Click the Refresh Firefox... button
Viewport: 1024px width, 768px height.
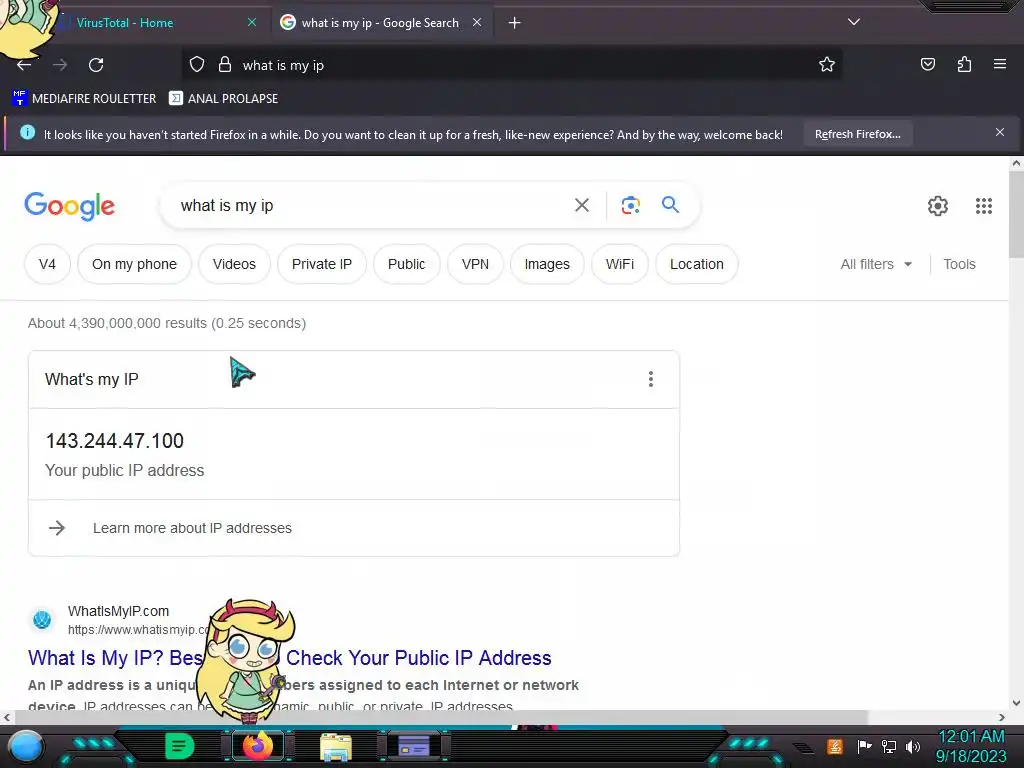(x=857, y=134)
